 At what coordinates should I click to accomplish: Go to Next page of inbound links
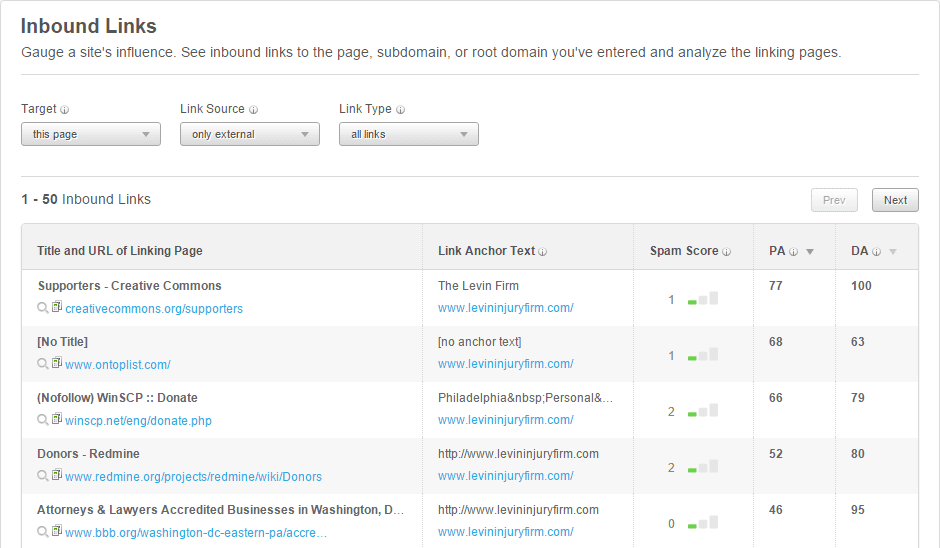[x=895, y=200]
